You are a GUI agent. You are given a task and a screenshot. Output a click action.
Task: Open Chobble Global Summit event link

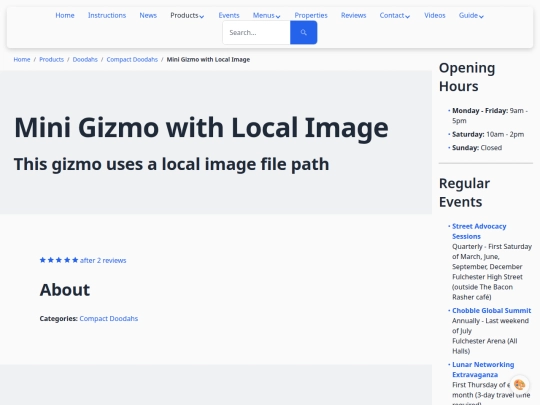pos(491,311)
